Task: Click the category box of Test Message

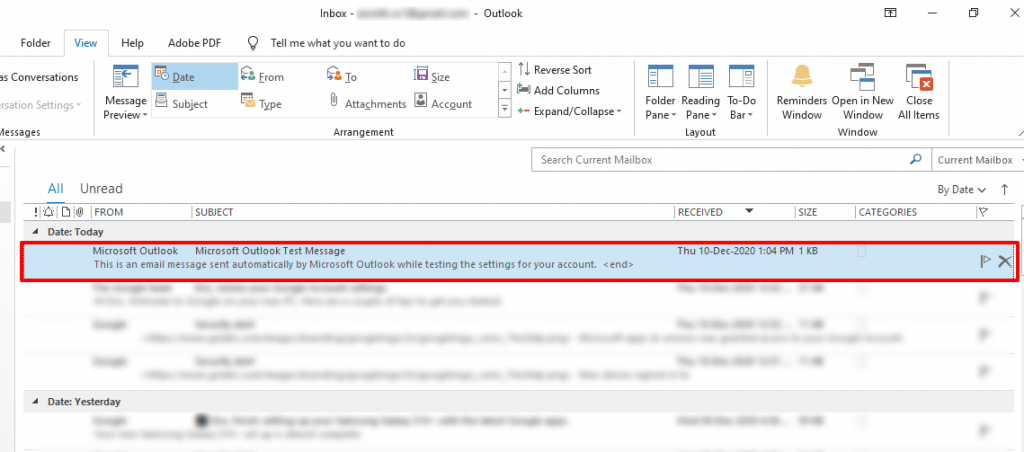Action: point(861,251)
